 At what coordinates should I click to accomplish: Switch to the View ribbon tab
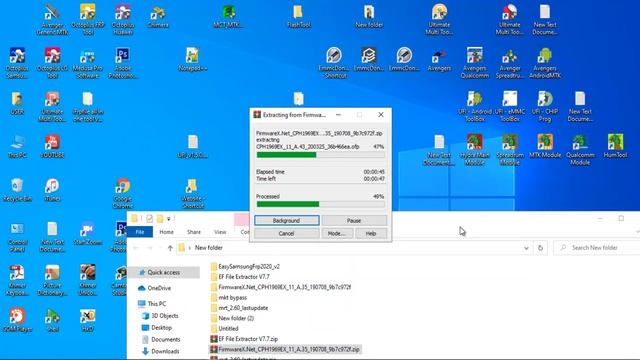coord(220,232)
